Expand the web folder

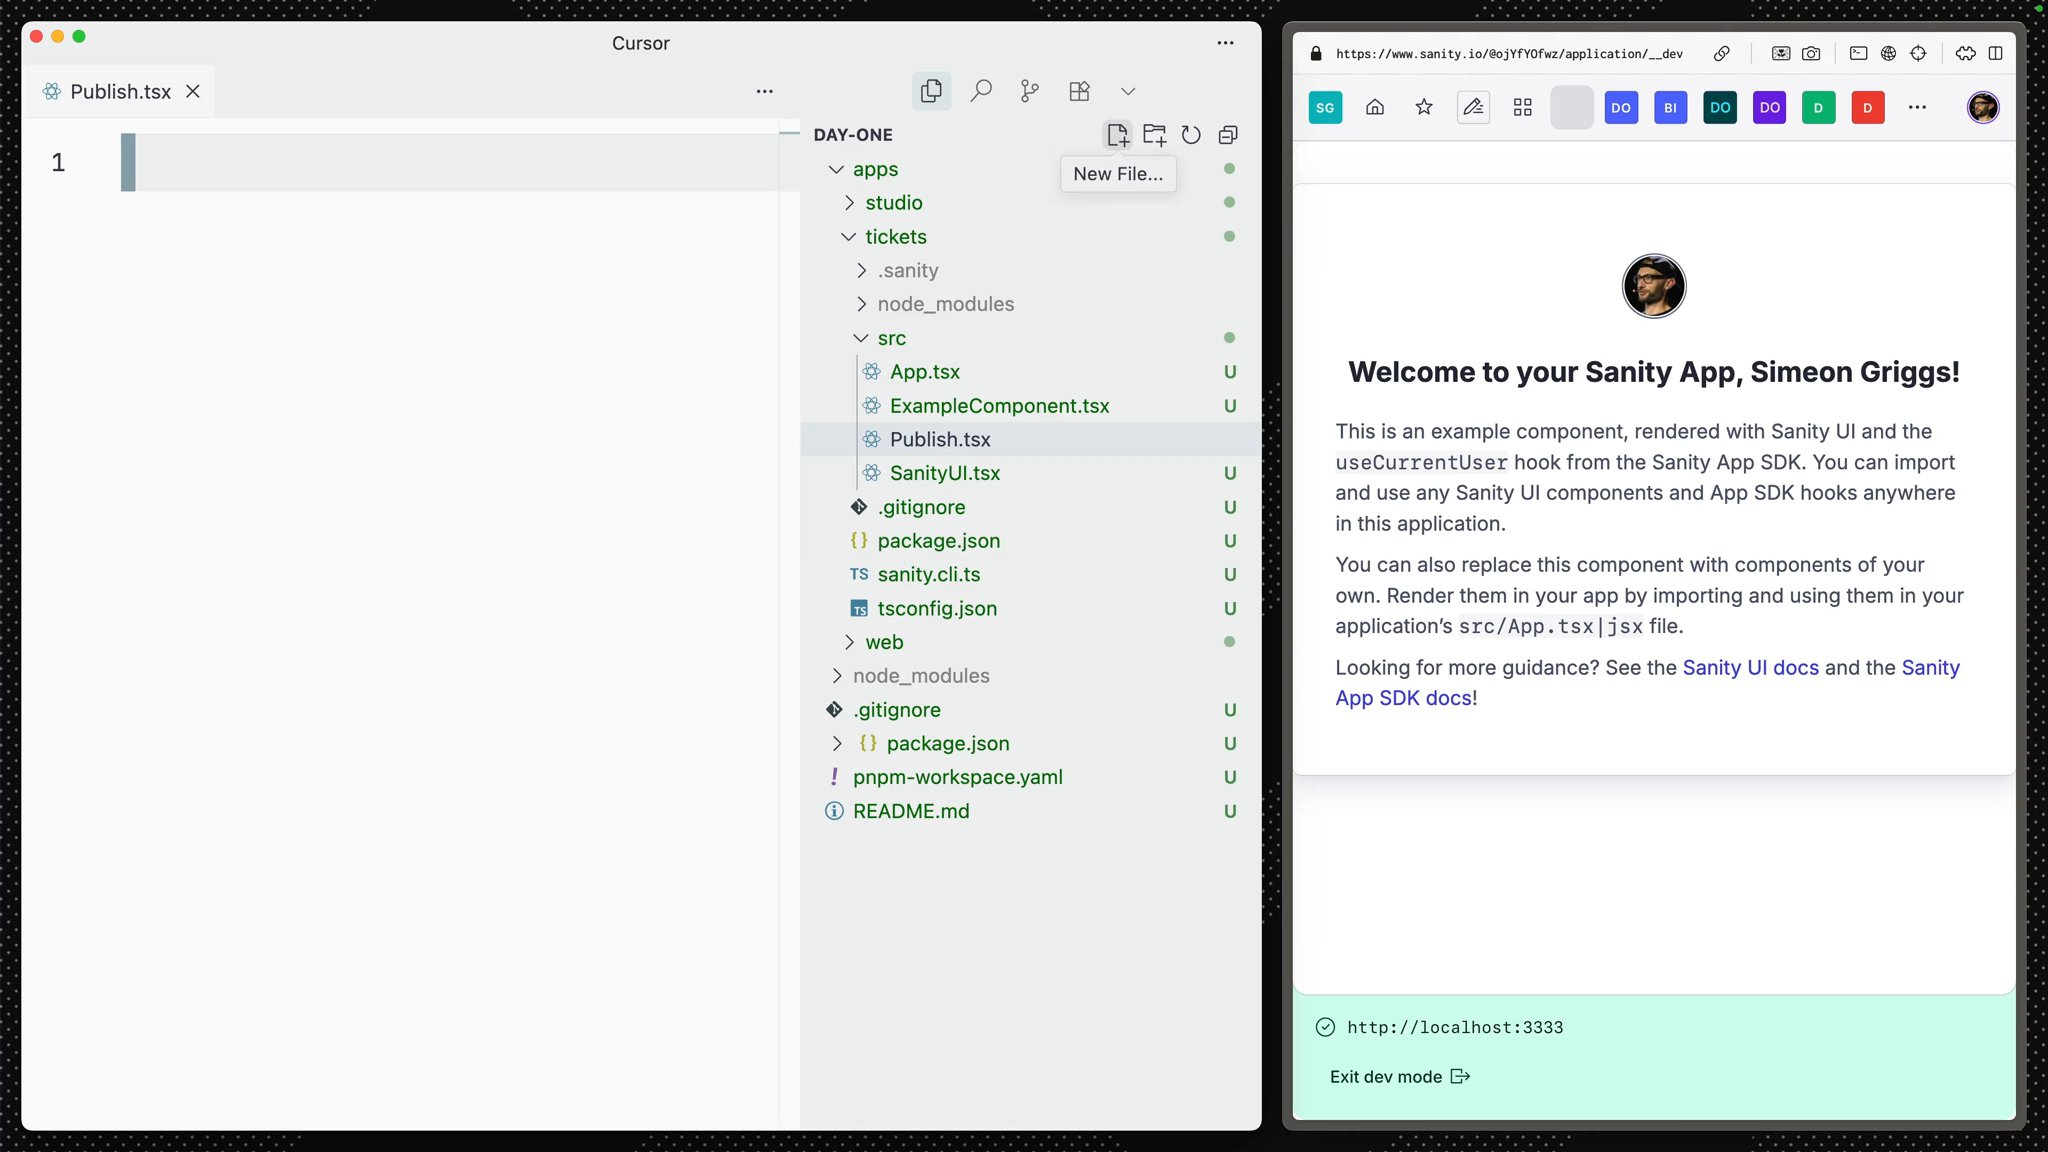coord(849,642)
